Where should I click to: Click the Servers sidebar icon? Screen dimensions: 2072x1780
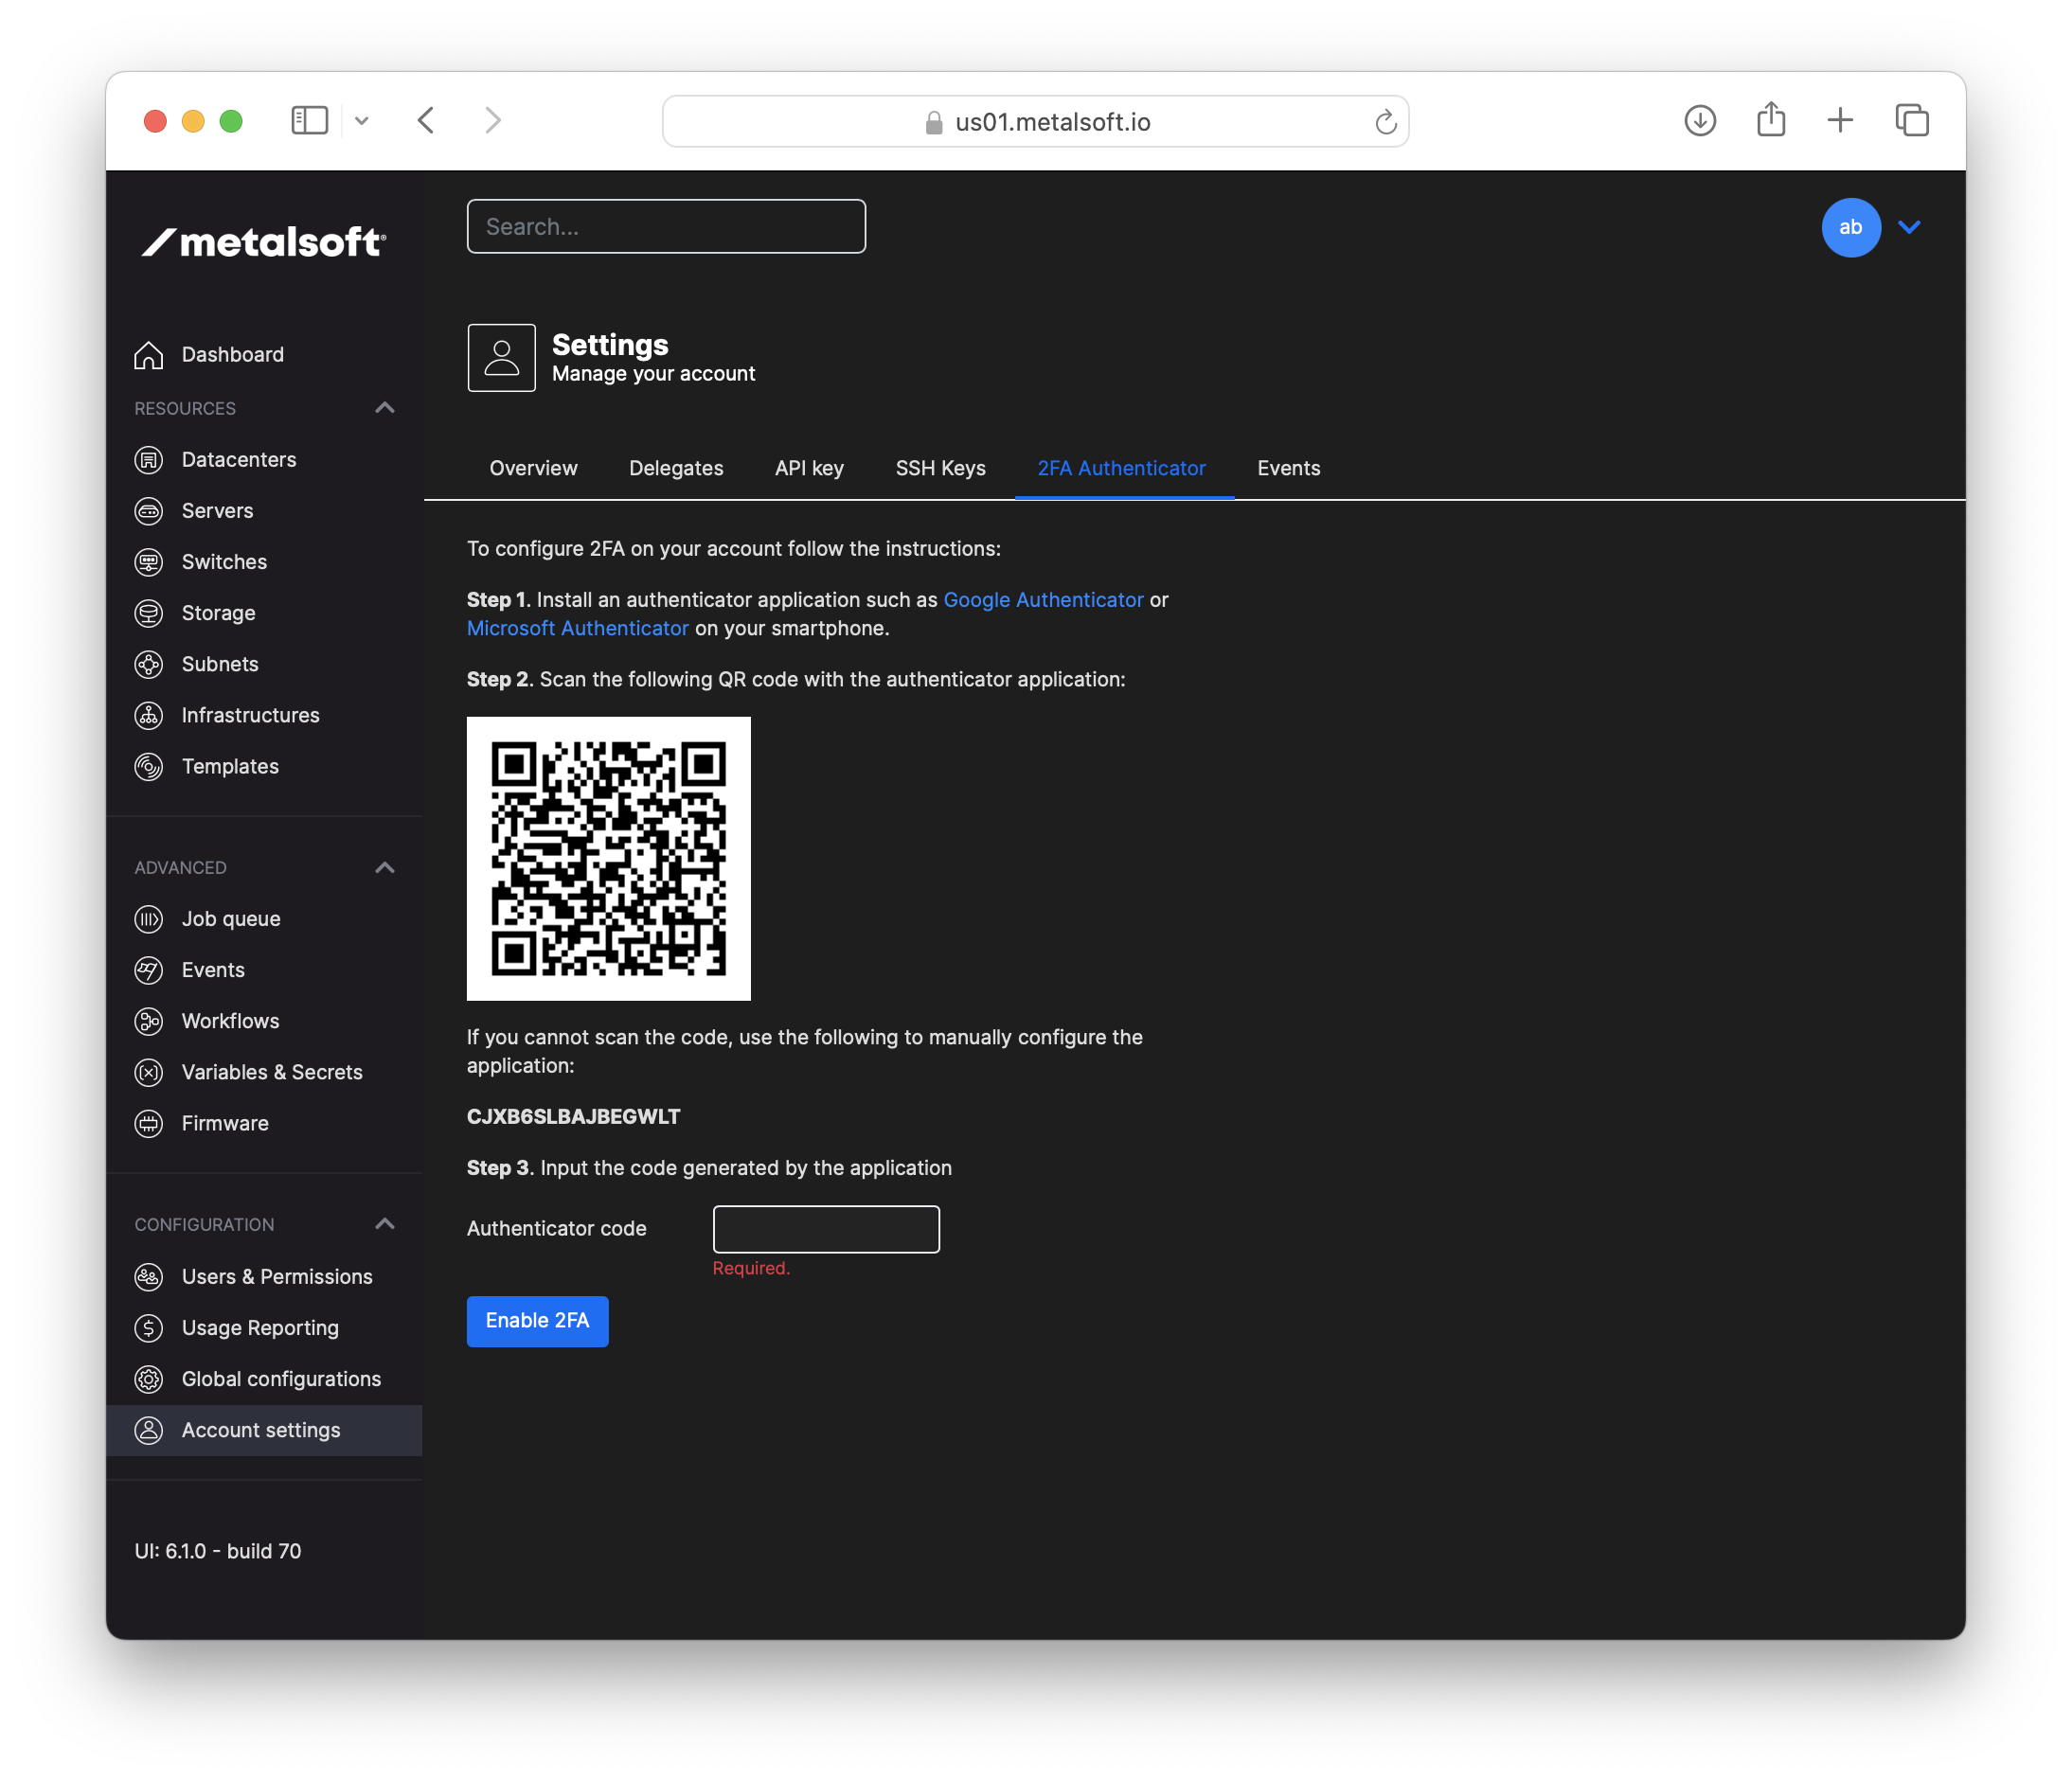149,511
